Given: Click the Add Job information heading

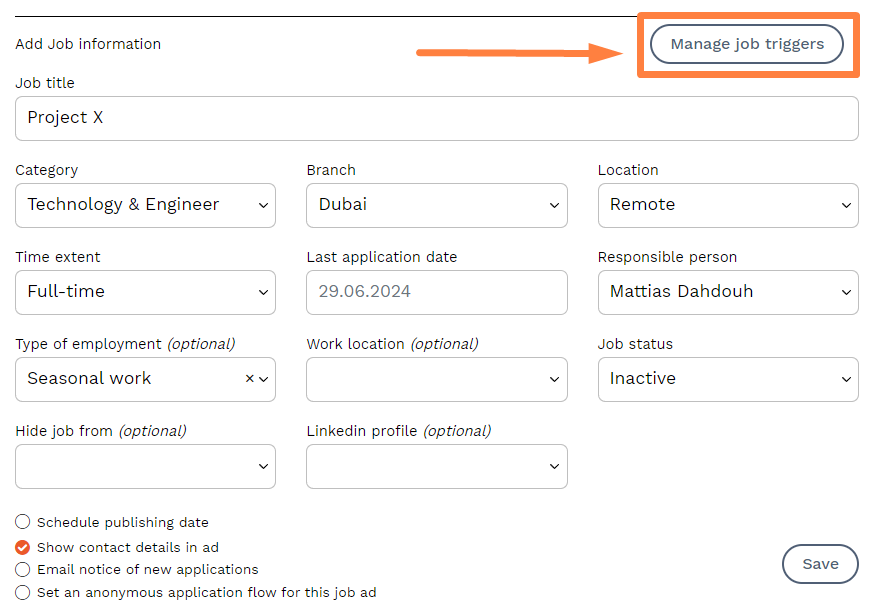Looking at the screenshot, I should (88, 44).
